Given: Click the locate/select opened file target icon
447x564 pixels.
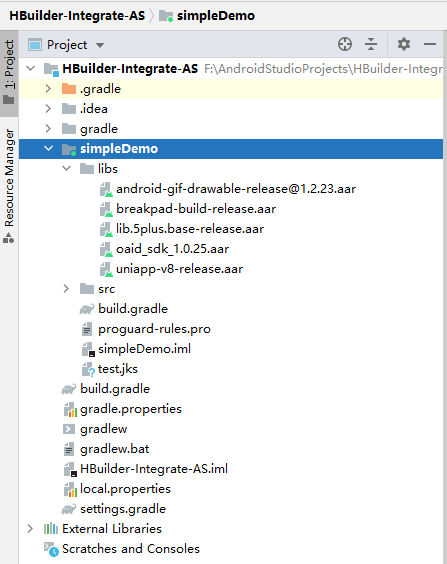Looking at the screenshot, I should [345, 45].
